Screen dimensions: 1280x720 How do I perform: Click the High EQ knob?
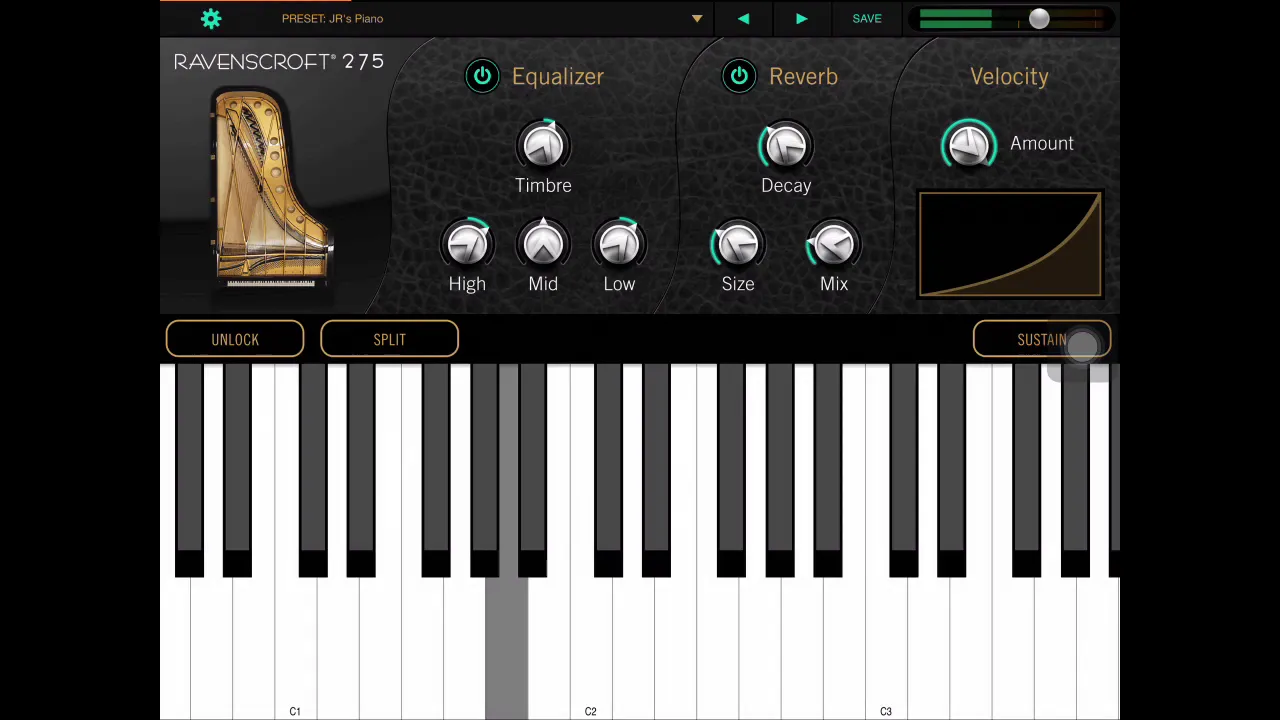tap(467, 244)
